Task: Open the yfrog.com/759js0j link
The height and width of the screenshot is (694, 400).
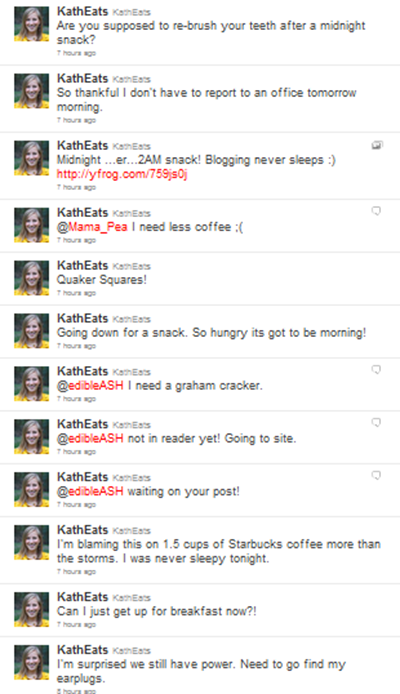Action: (122, 174)
